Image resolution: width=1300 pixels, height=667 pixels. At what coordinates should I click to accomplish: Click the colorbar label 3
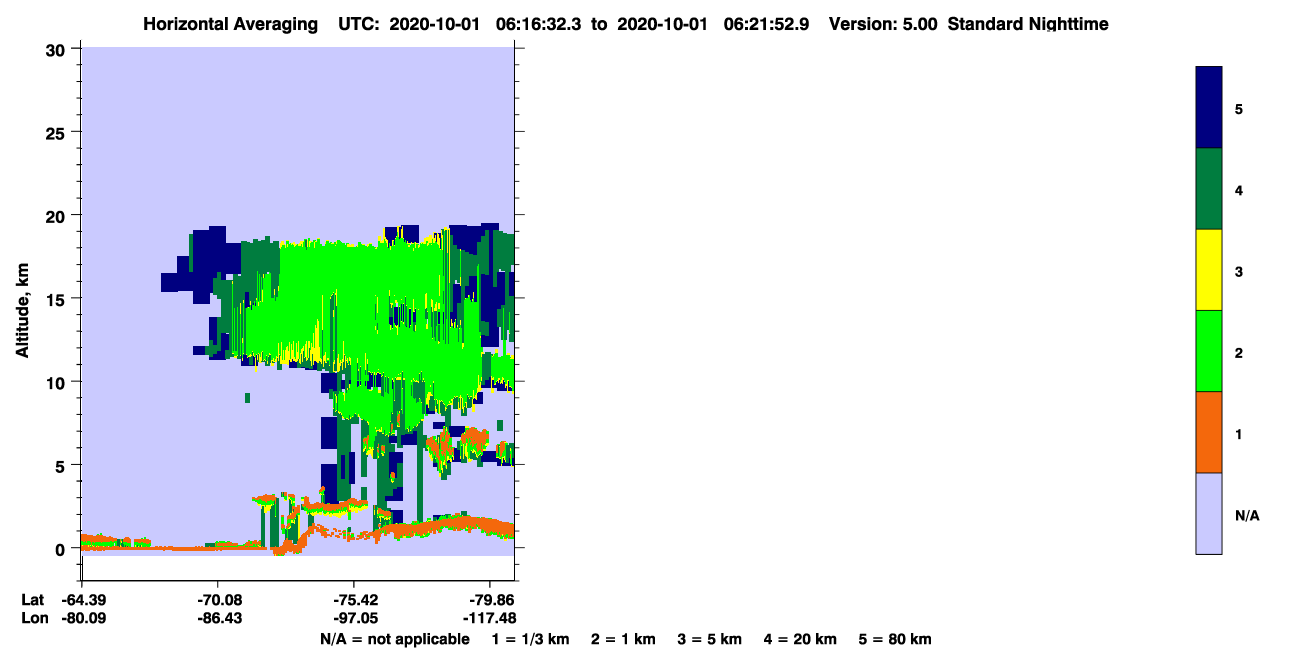1239,271
